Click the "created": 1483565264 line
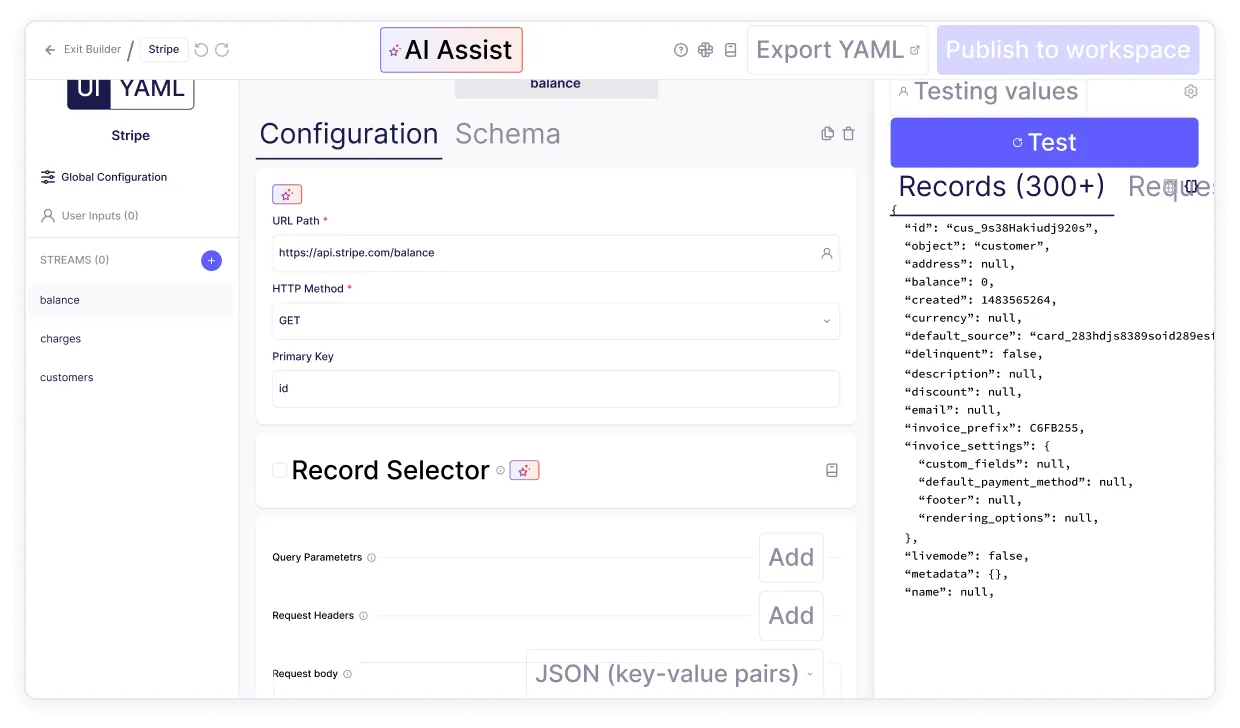1240x728 pixels. [981, 300]
